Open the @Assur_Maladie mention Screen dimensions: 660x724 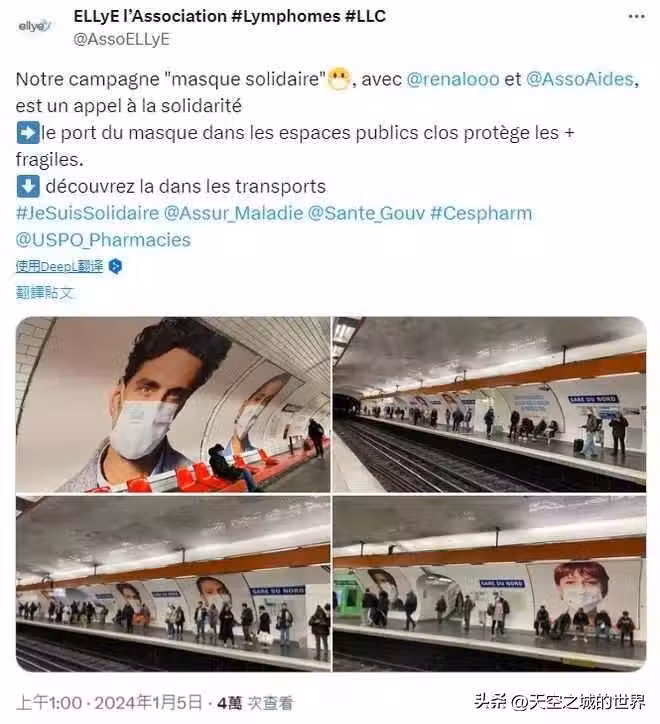coord(233,213)
